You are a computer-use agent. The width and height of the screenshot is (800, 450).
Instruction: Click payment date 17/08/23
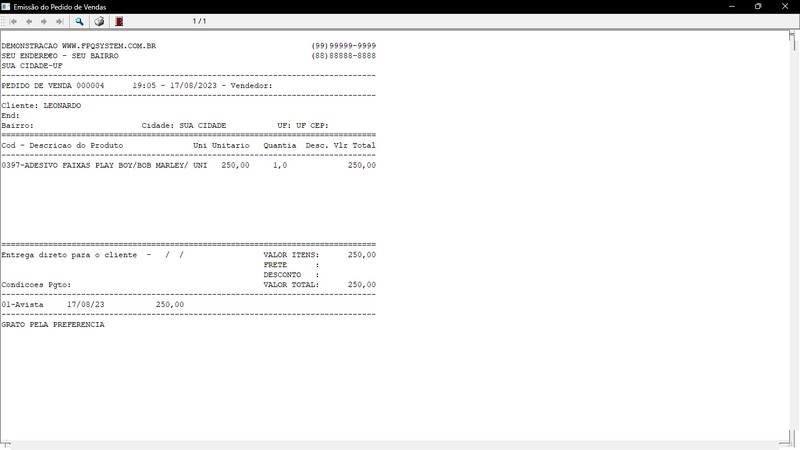tap(86, 305)
